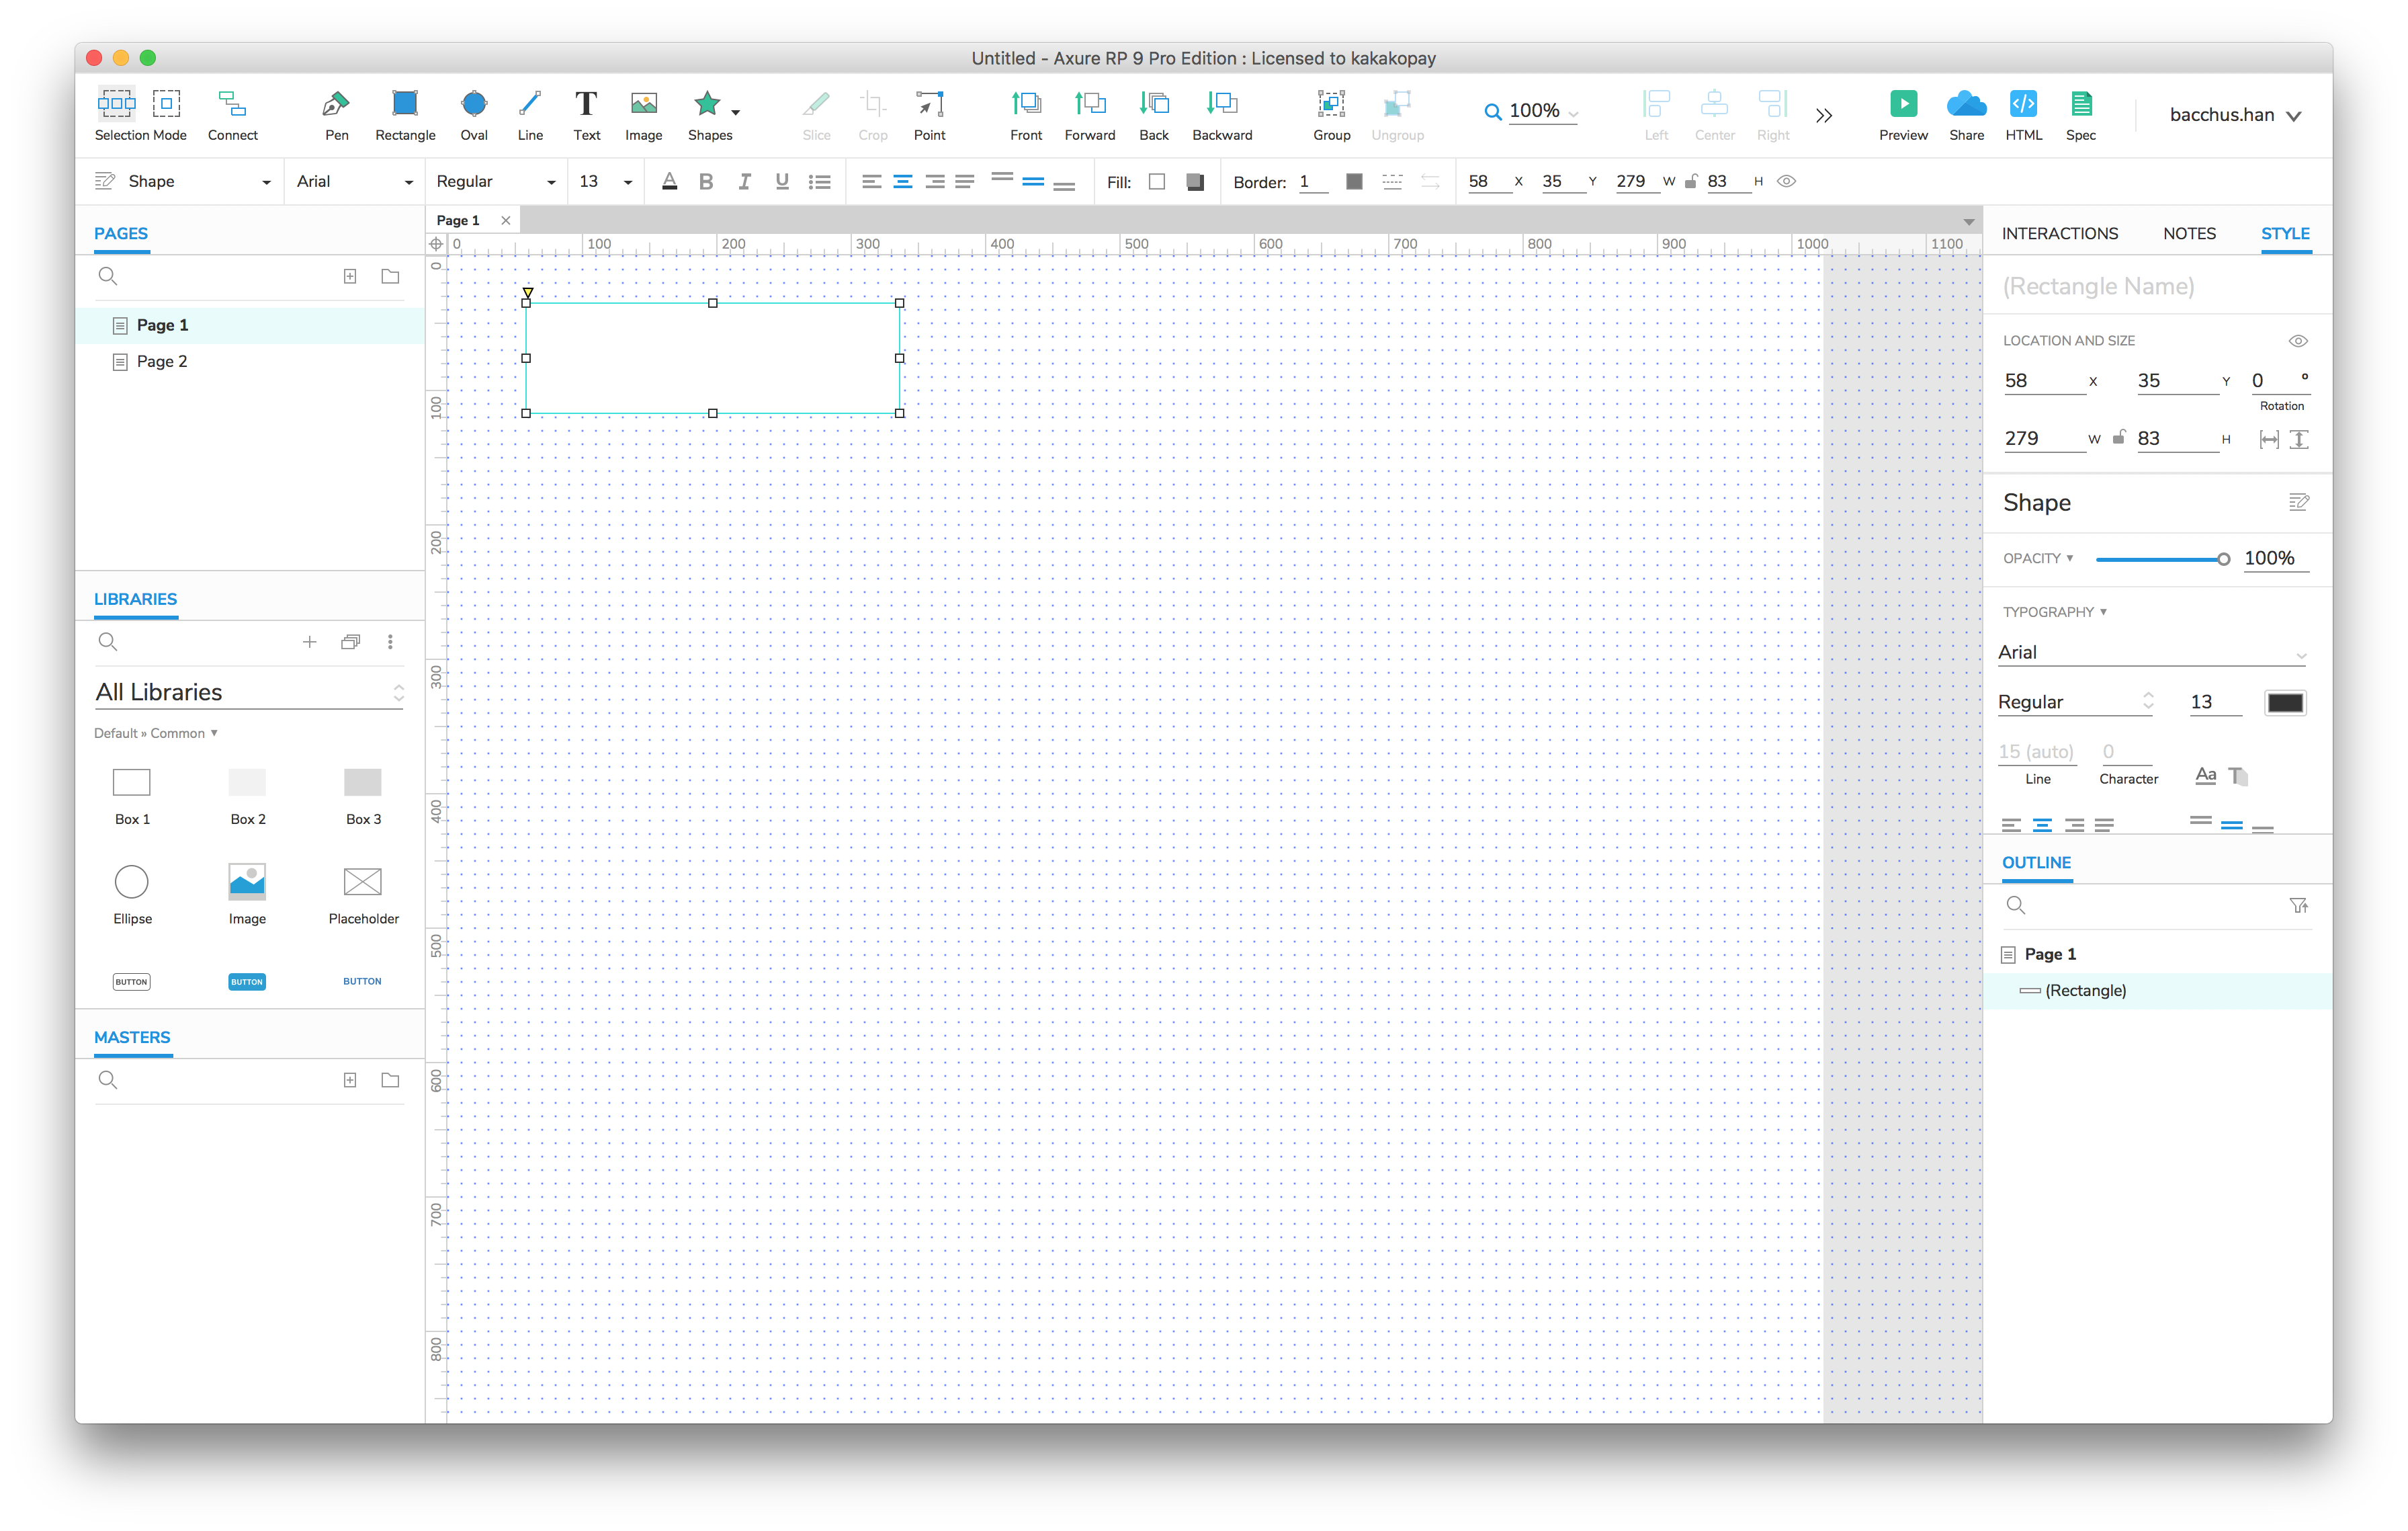Select the Pen tool
2408x1531 pixels.
pos(336,104)
